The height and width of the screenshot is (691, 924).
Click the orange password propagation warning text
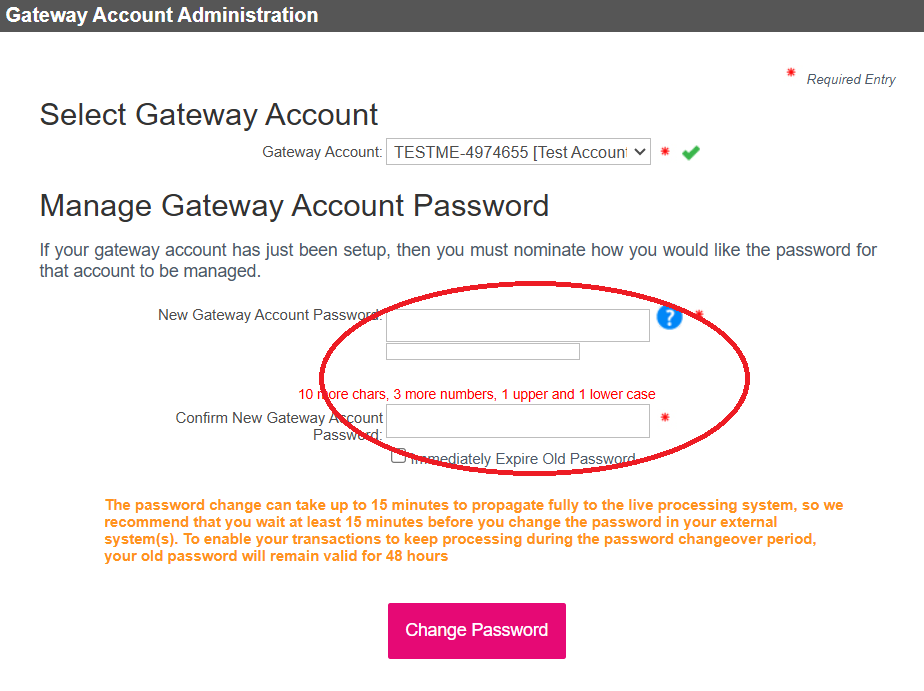474,531
